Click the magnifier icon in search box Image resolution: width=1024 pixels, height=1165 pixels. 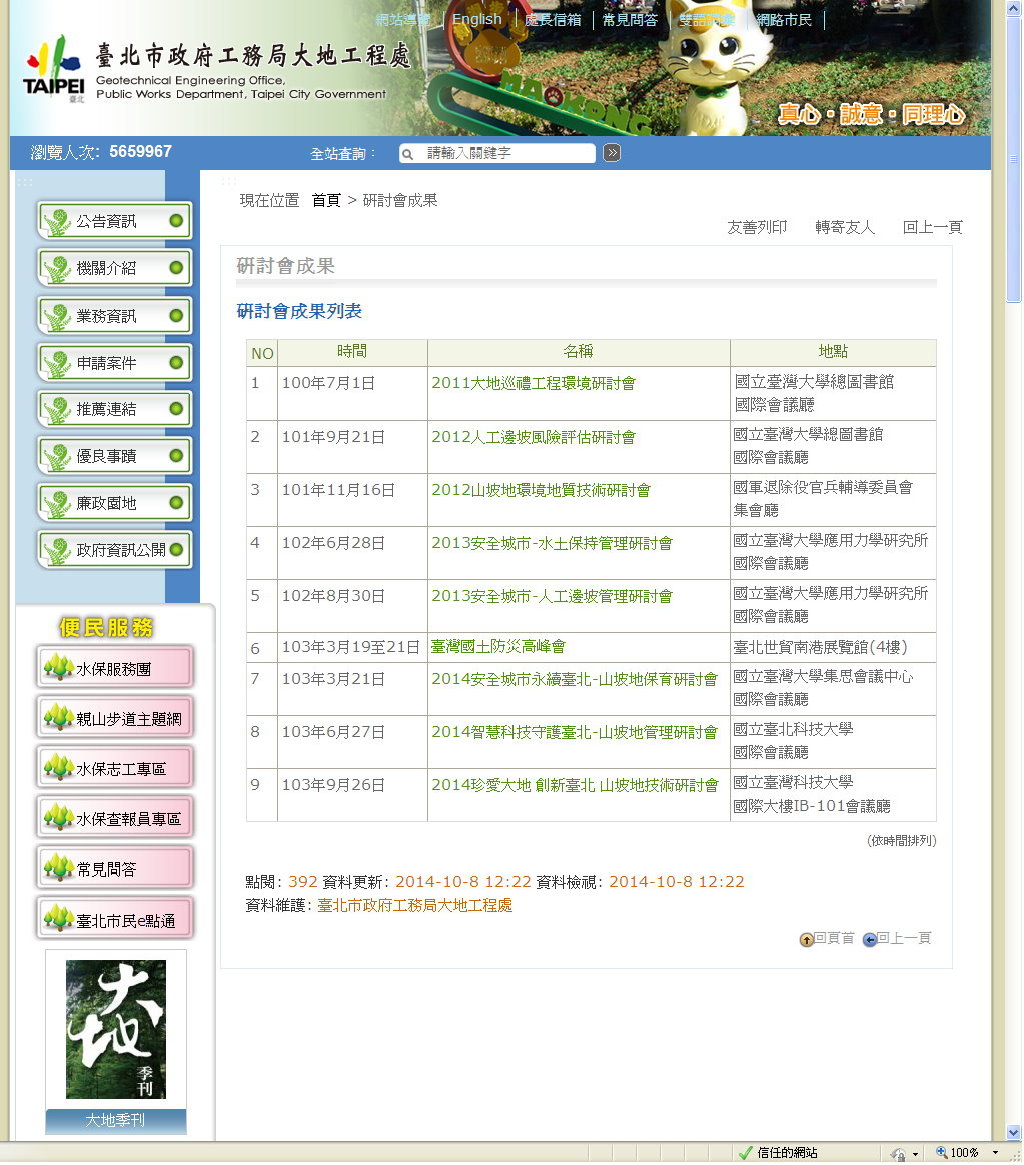coord(407,155)
